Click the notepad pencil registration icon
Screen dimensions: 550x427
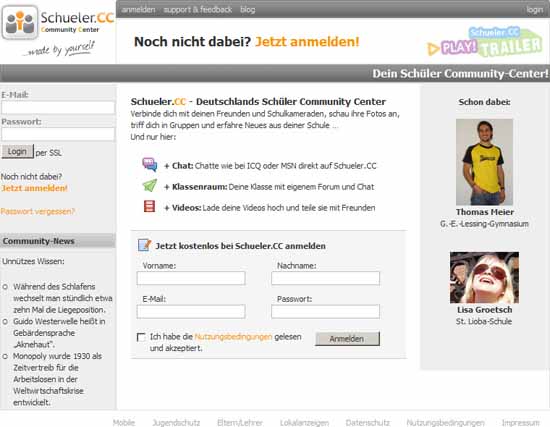pos(145,245)
